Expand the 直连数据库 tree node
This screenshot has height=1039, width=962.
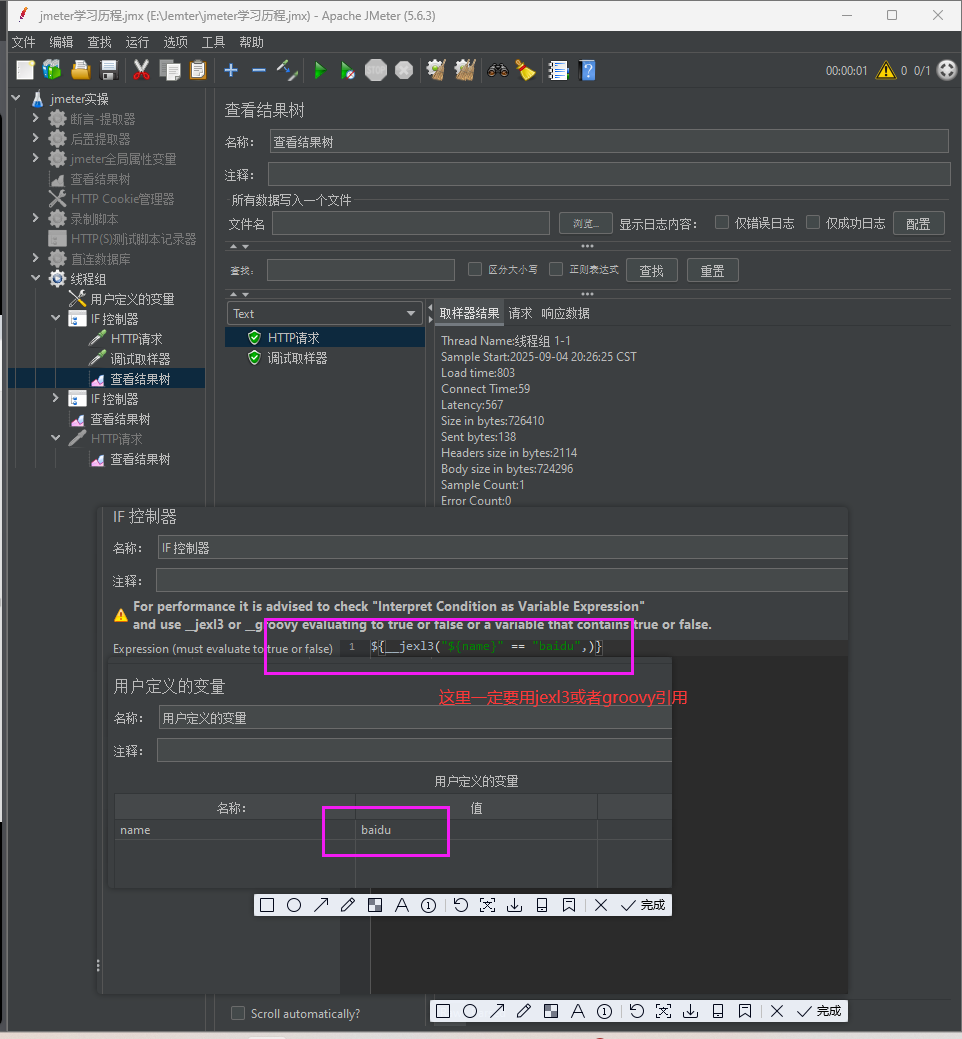[x=36, y=257]
